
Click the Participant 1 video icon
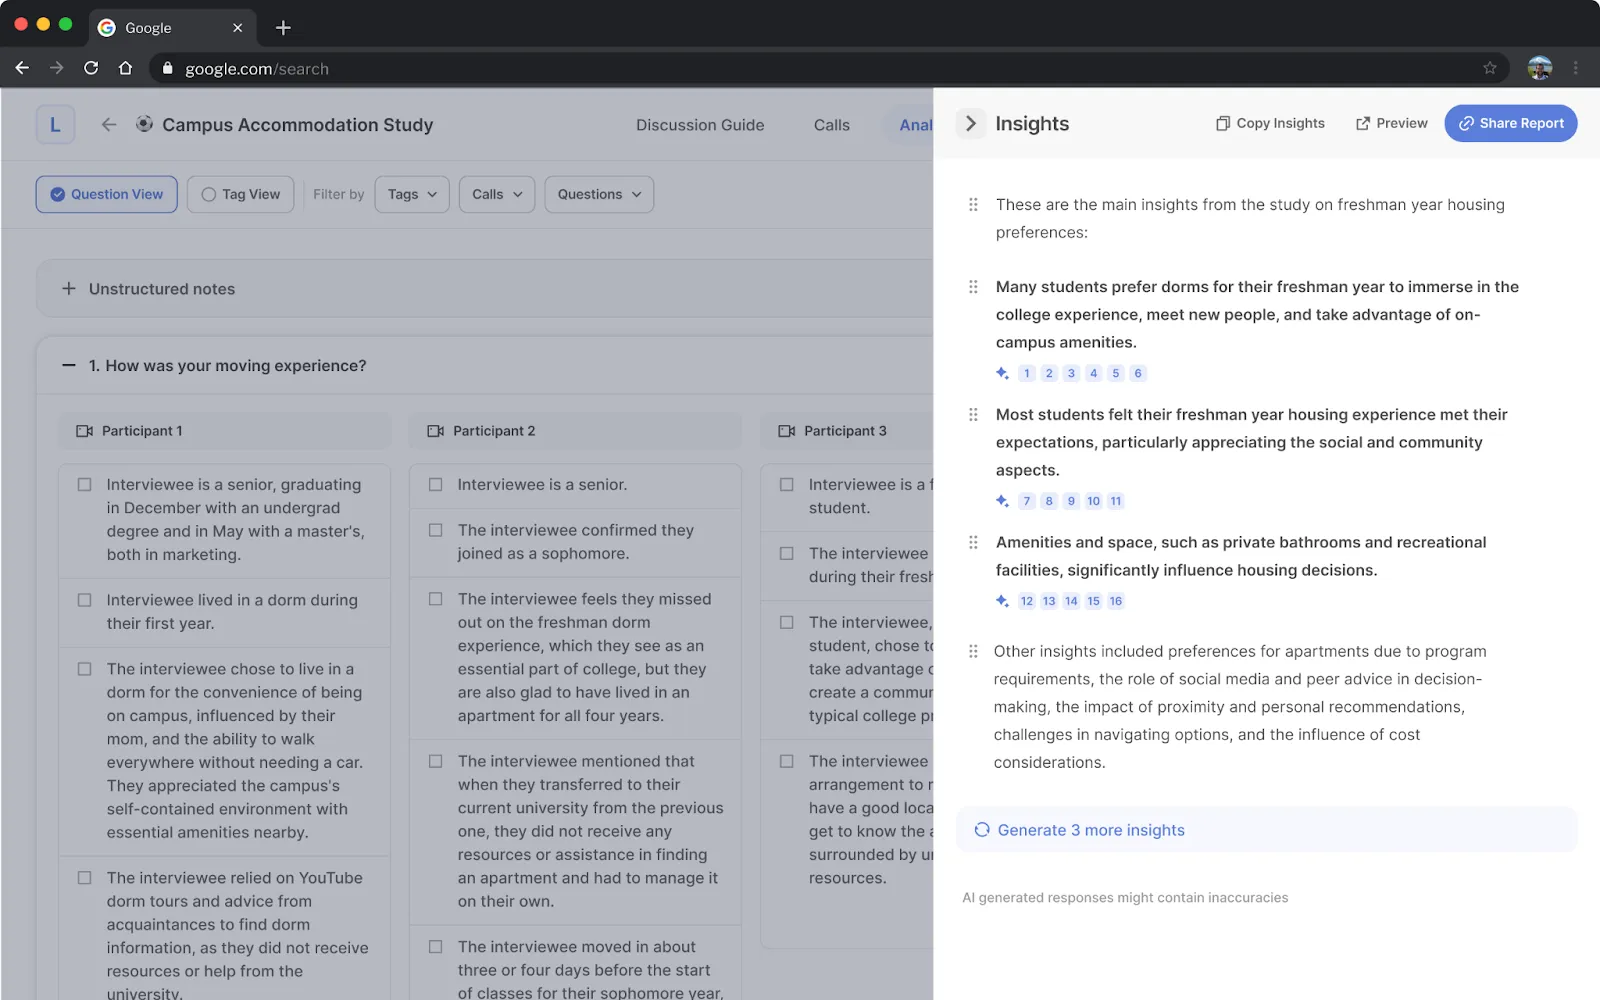(85, 431)
